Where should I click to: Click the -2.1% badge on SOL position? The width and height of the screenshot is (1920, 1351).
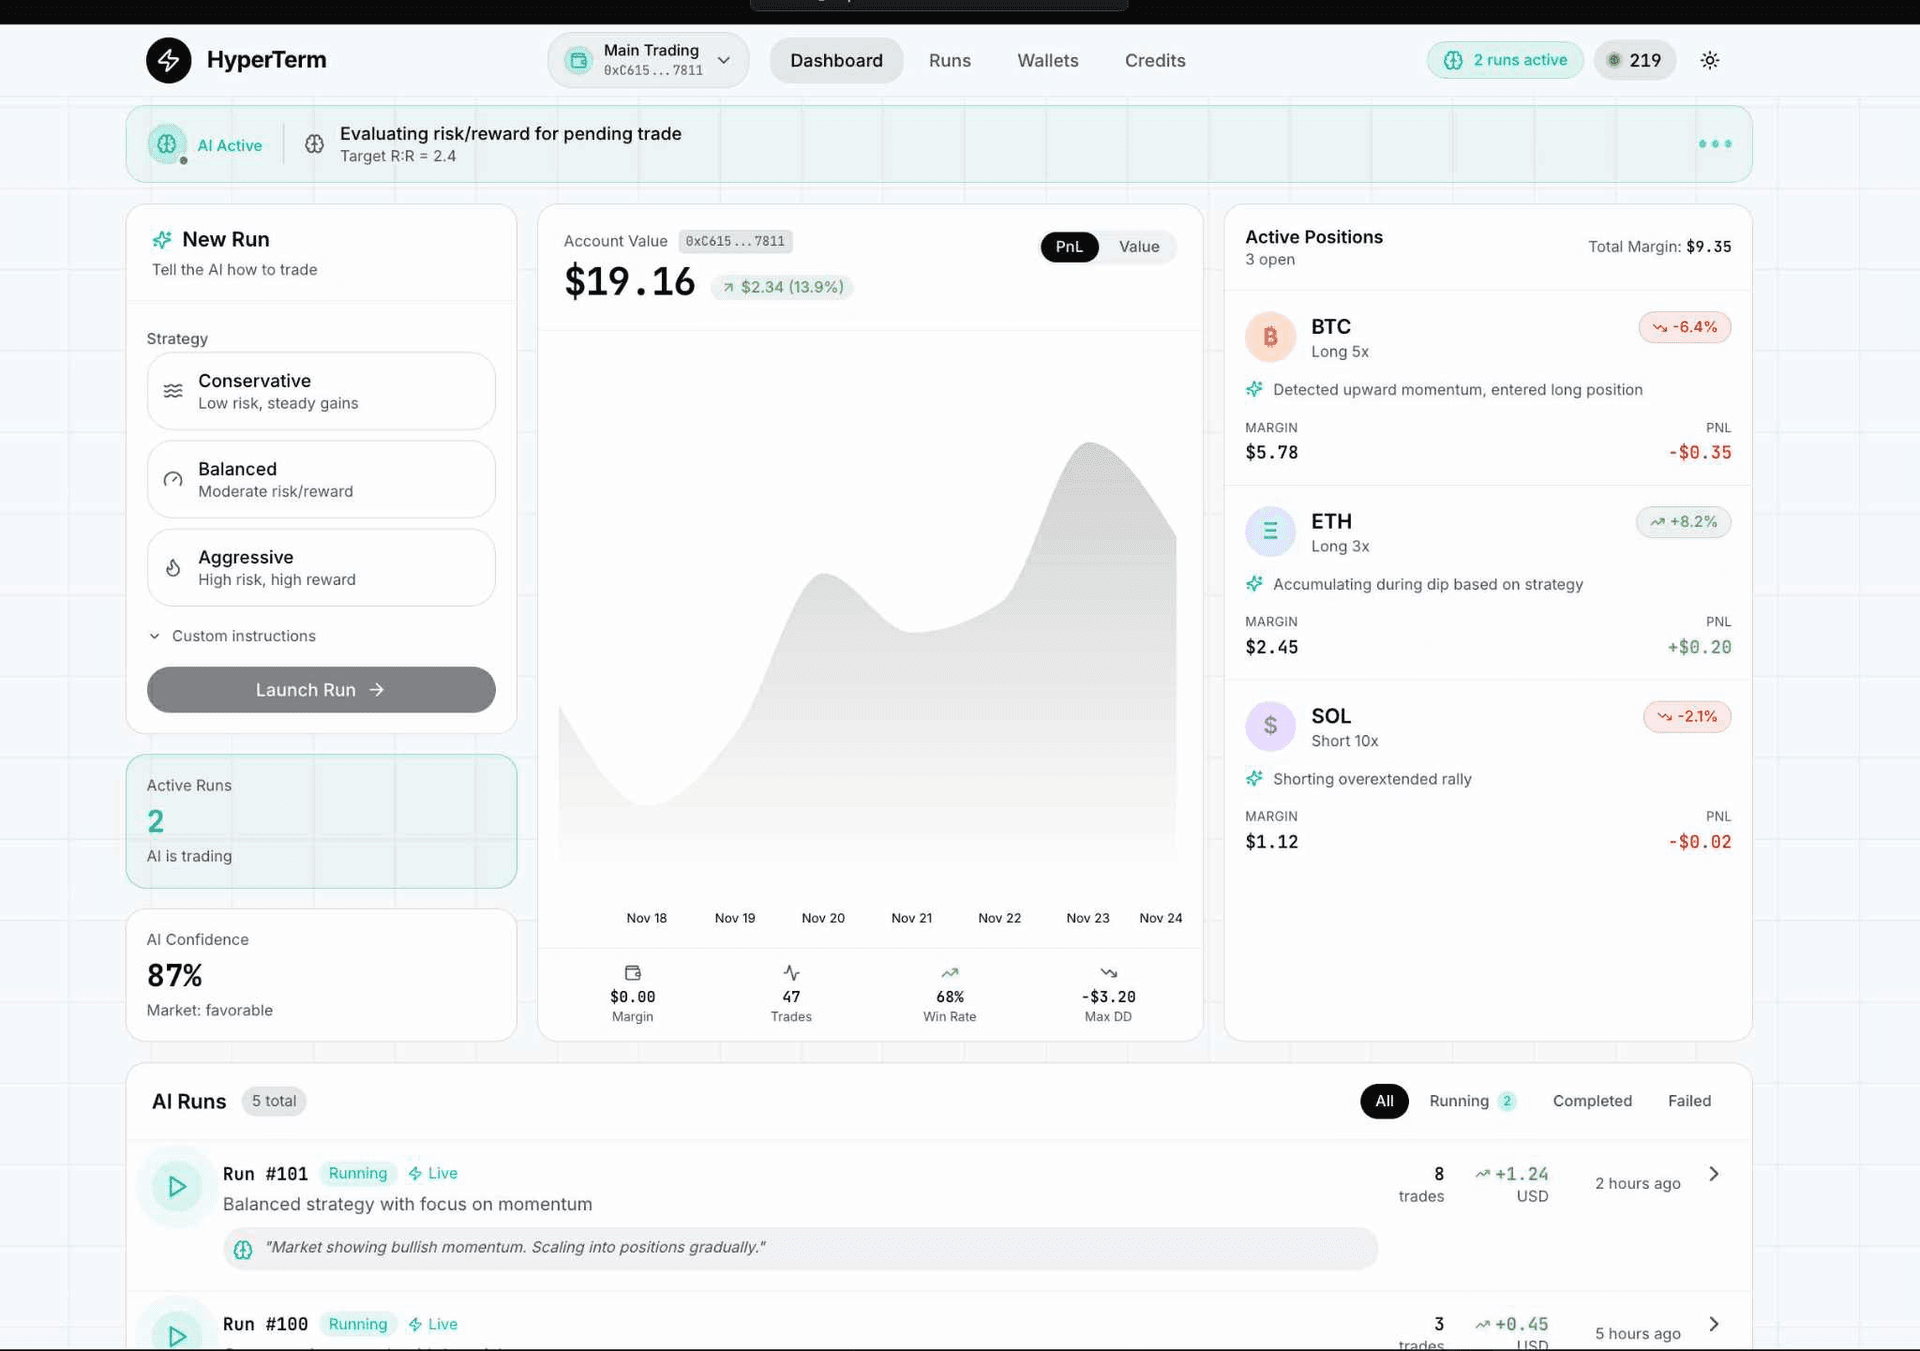tap(1687, 716)
